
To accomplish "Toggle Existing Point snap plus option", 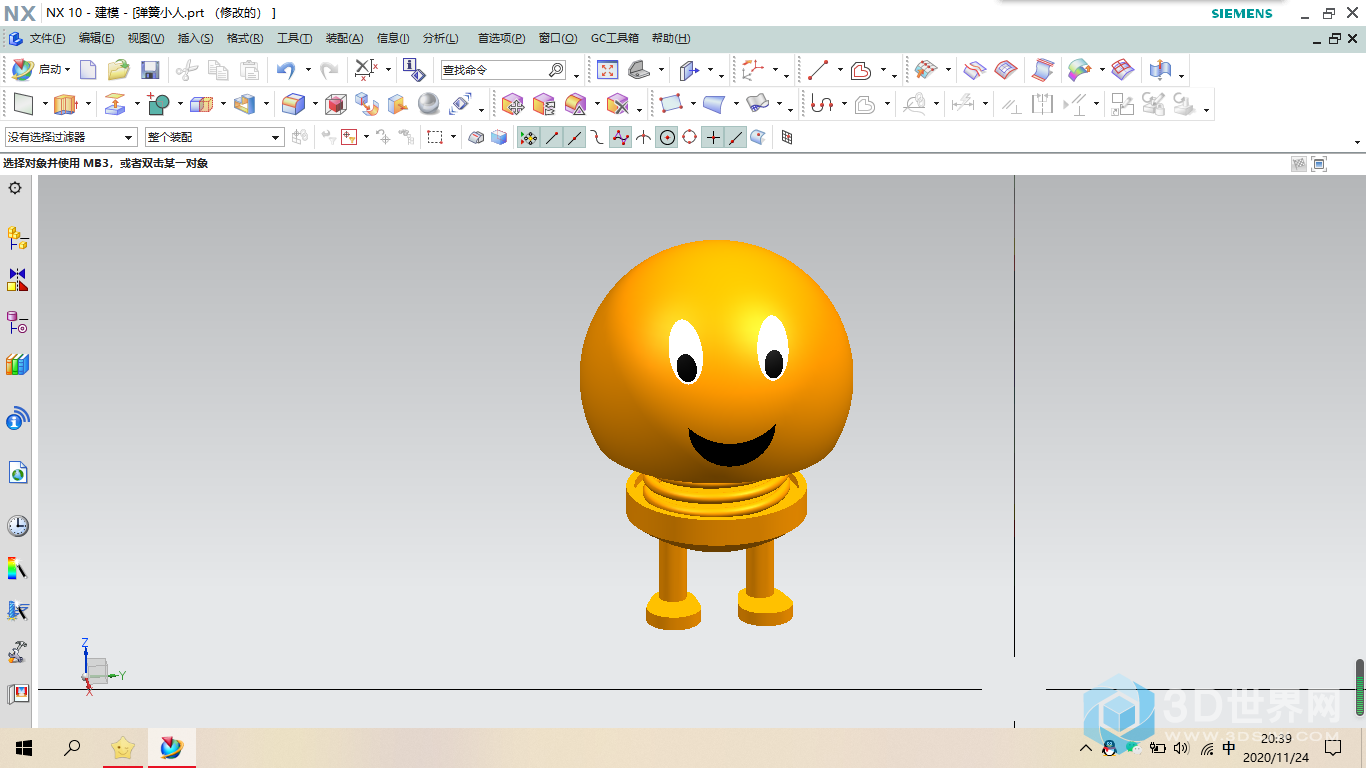I will pos(713,137).
